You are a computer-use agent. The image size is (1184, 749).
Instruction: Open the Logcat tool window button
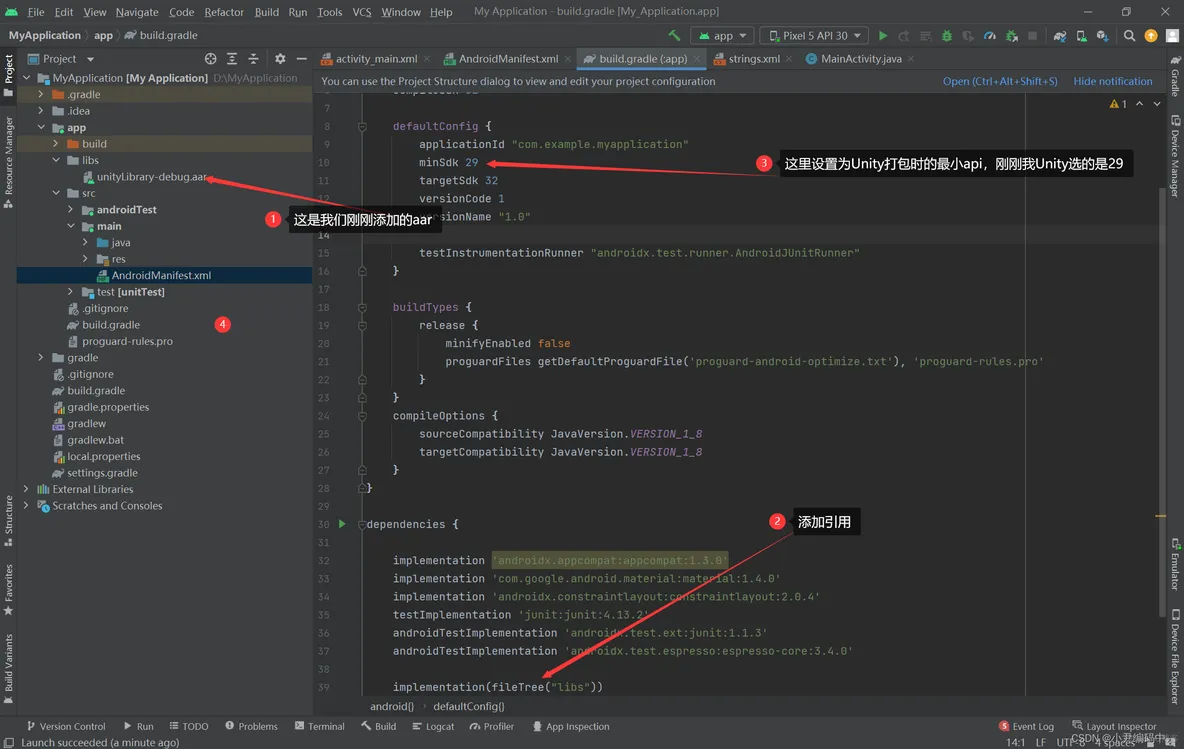click(433, 726)
